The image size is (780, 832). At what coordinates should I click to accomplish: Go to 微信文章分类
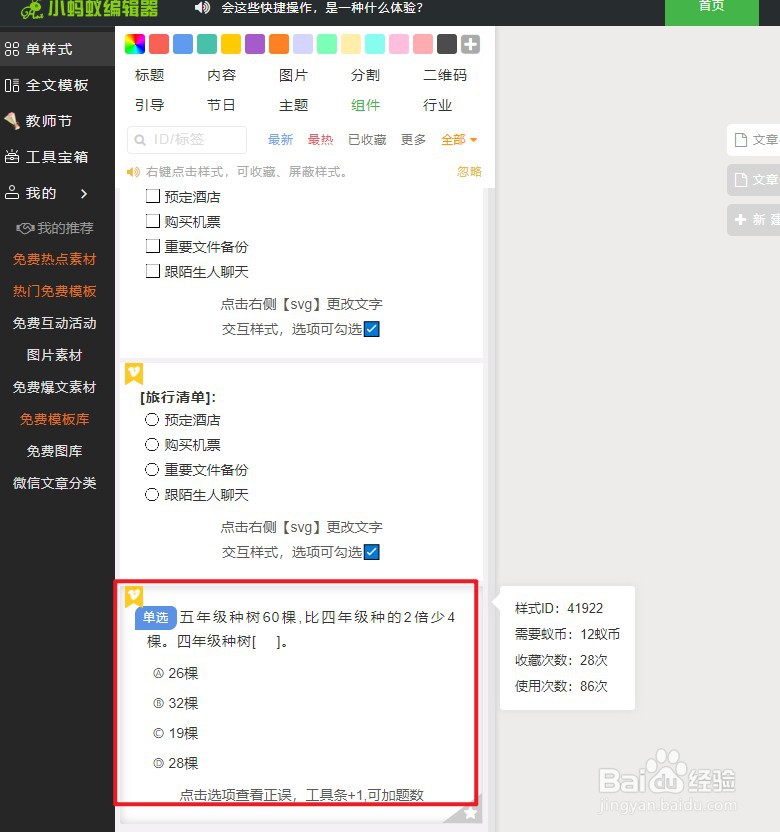click(x=55, y=483)
